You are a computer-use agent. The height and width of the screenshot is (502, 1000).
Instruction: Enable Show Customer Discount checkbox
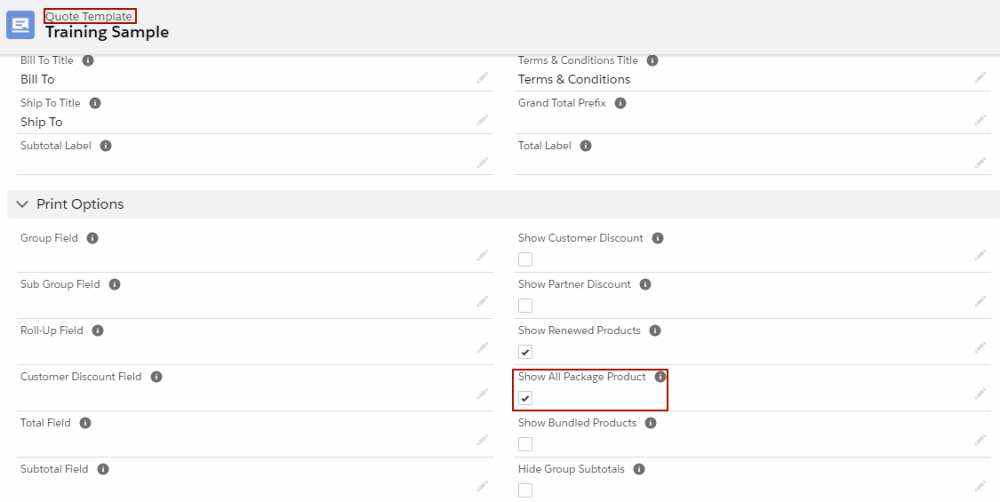525,260
